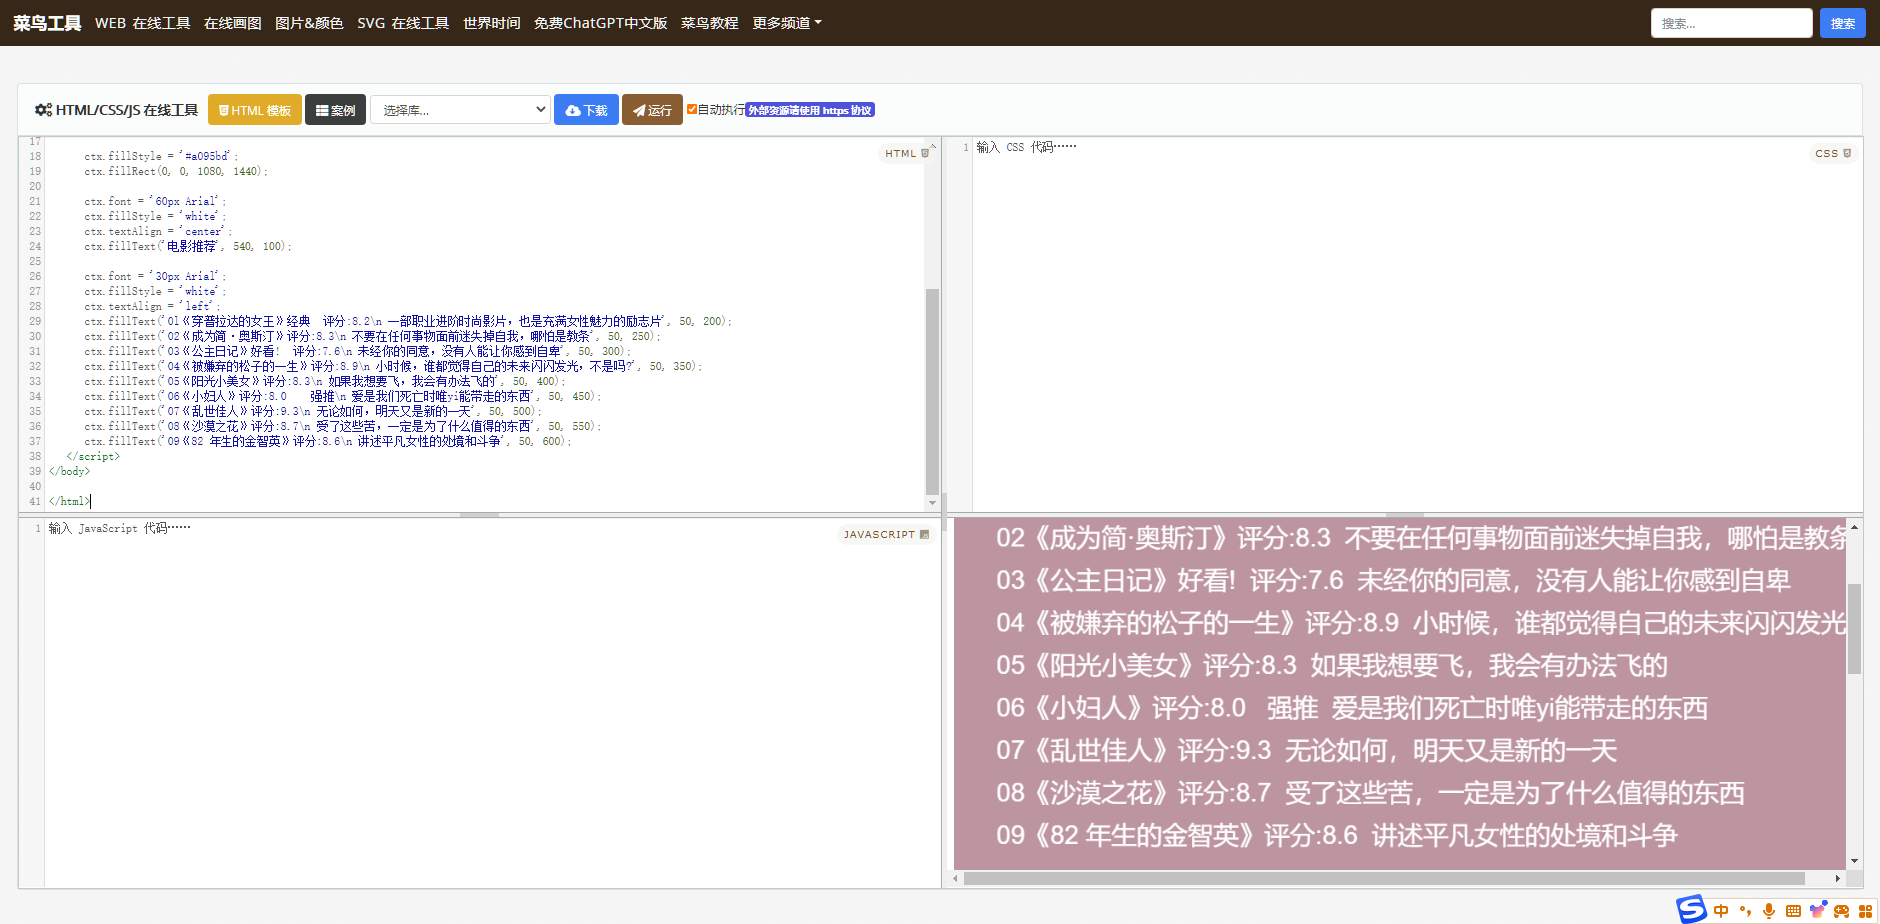1880x924 pixels.
Task: Activate voice input microphone in Sogou toolbar
Action: point(1769,910)
